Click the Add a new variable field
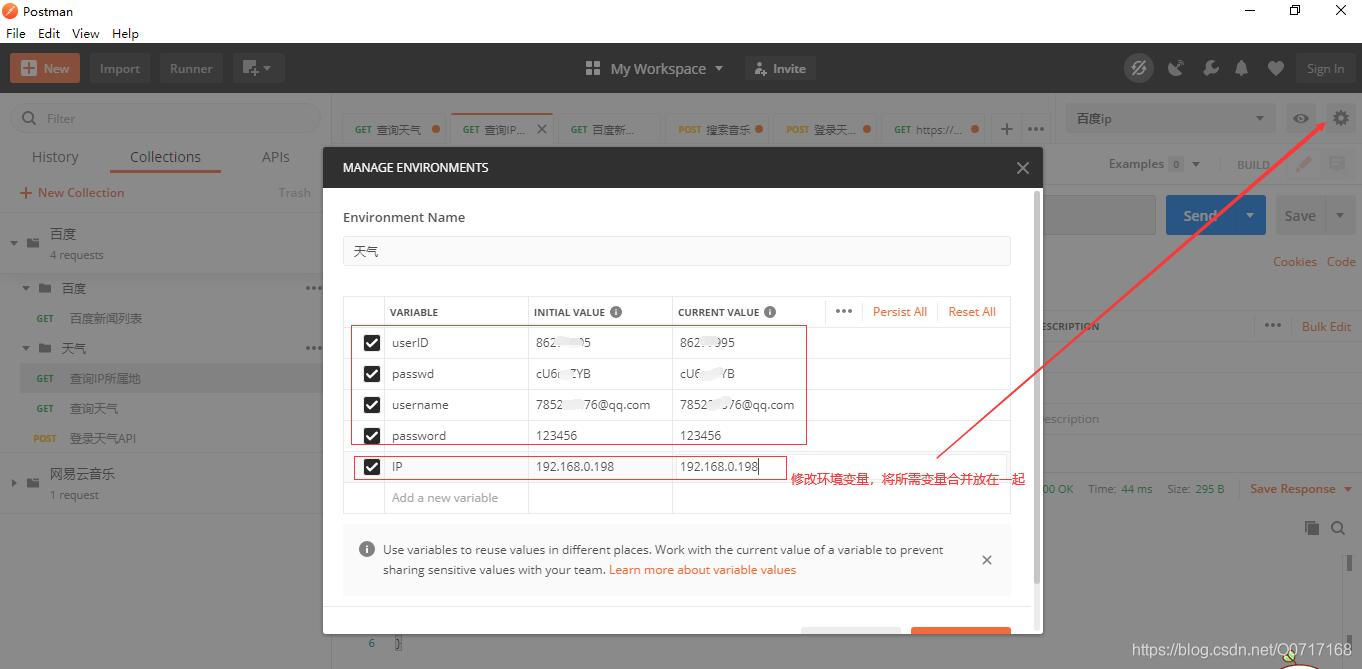The width and height of the screenshot is (1362, 669). click(456, 498)
